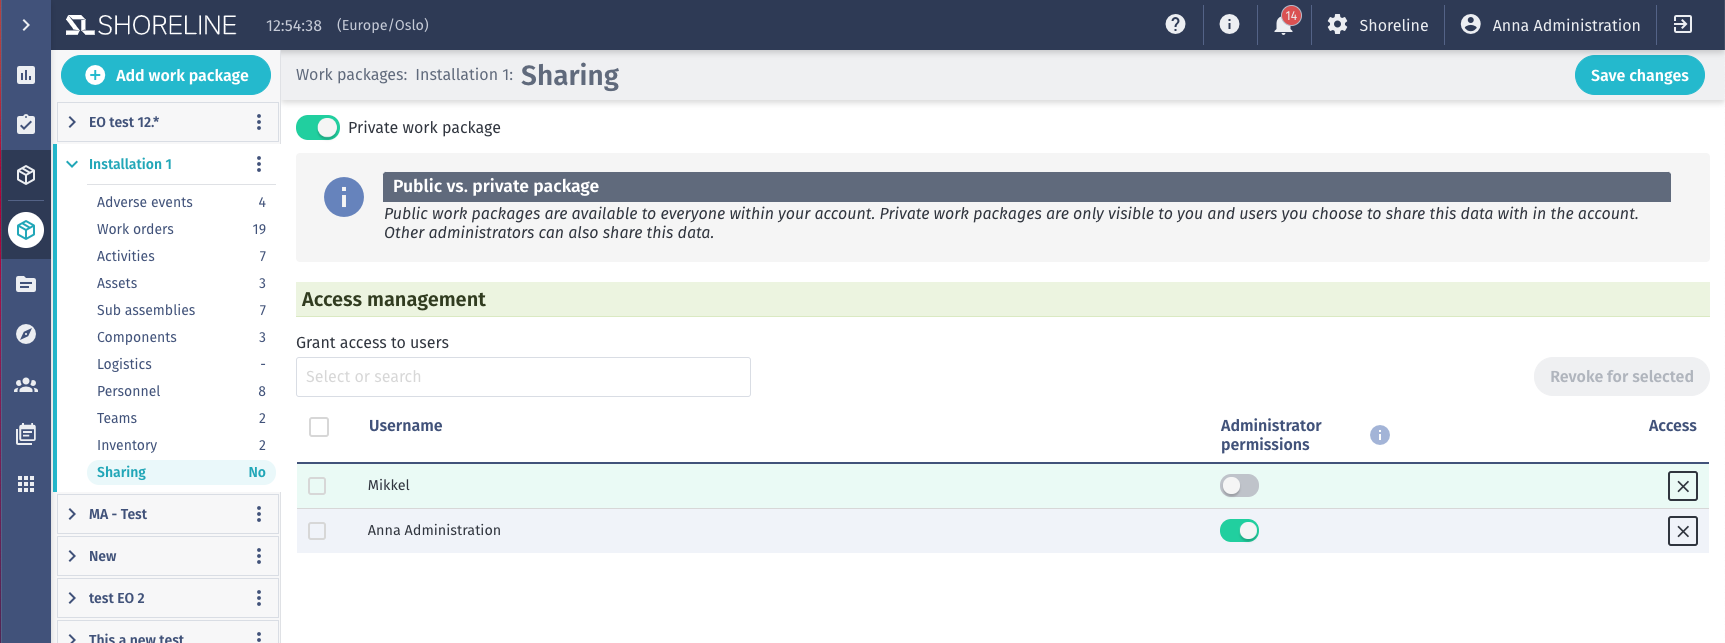Expand the New package

point(72,556)
